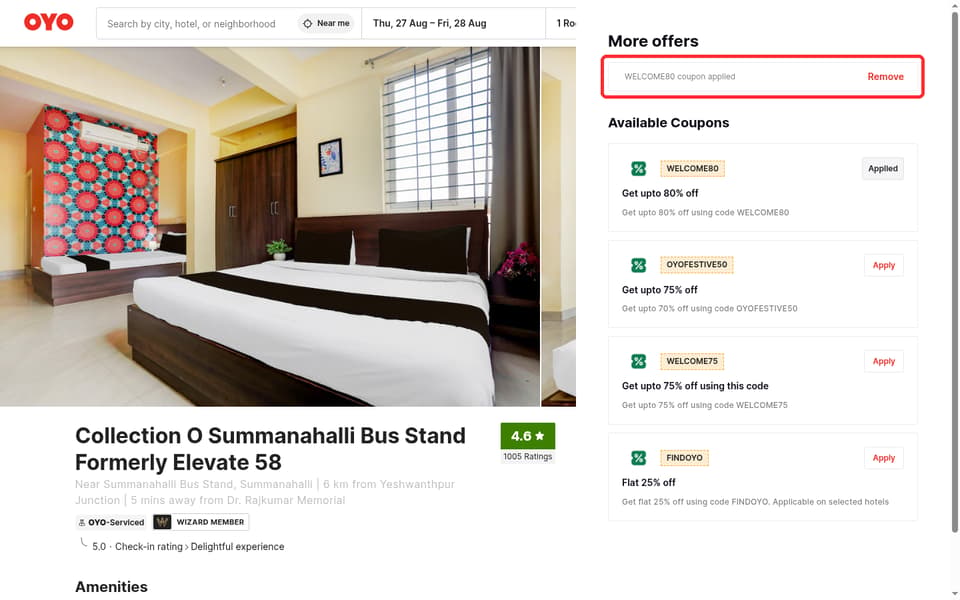Apply the FINDOYO coupon

[x=883, y=458]
